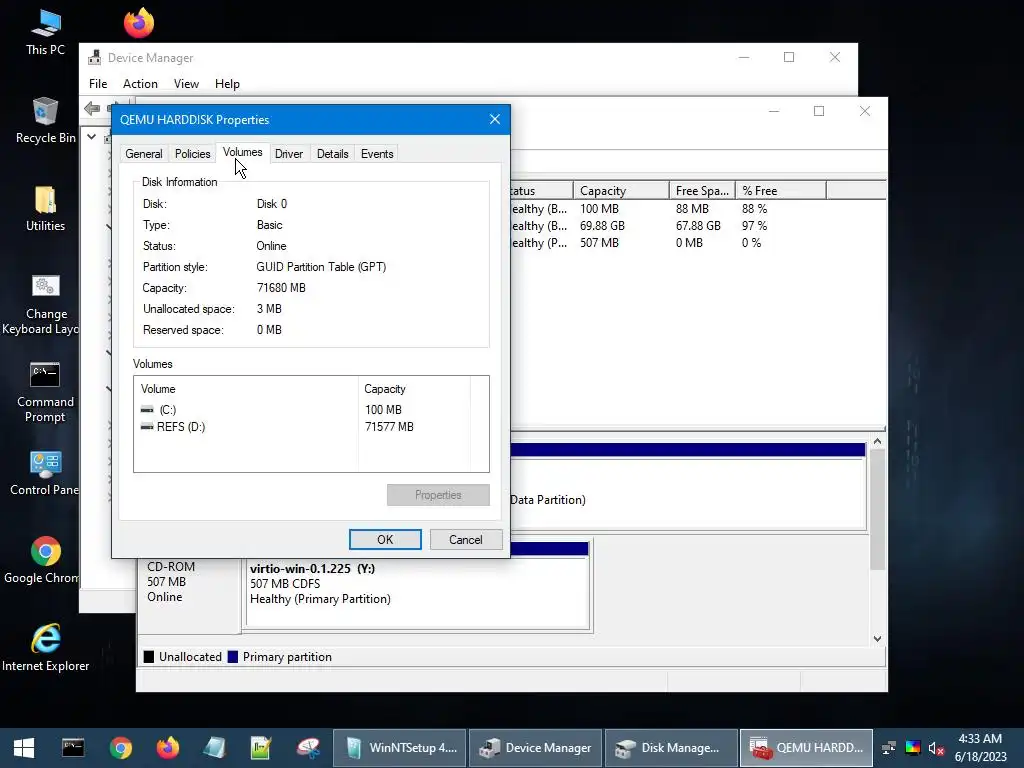Select the 69.88 GB capacity cell
The image size is (1024, 768).
coord(602,226)
